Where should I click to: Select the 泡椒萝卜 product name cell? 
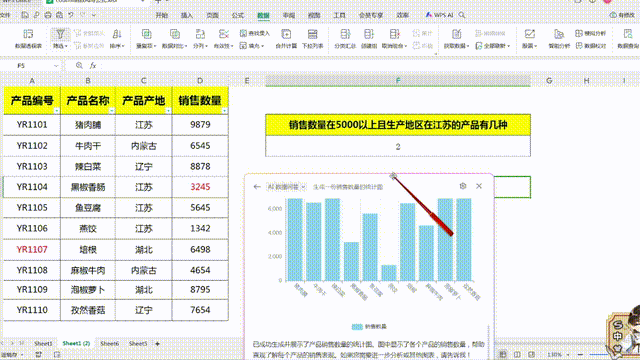(88, 290)
